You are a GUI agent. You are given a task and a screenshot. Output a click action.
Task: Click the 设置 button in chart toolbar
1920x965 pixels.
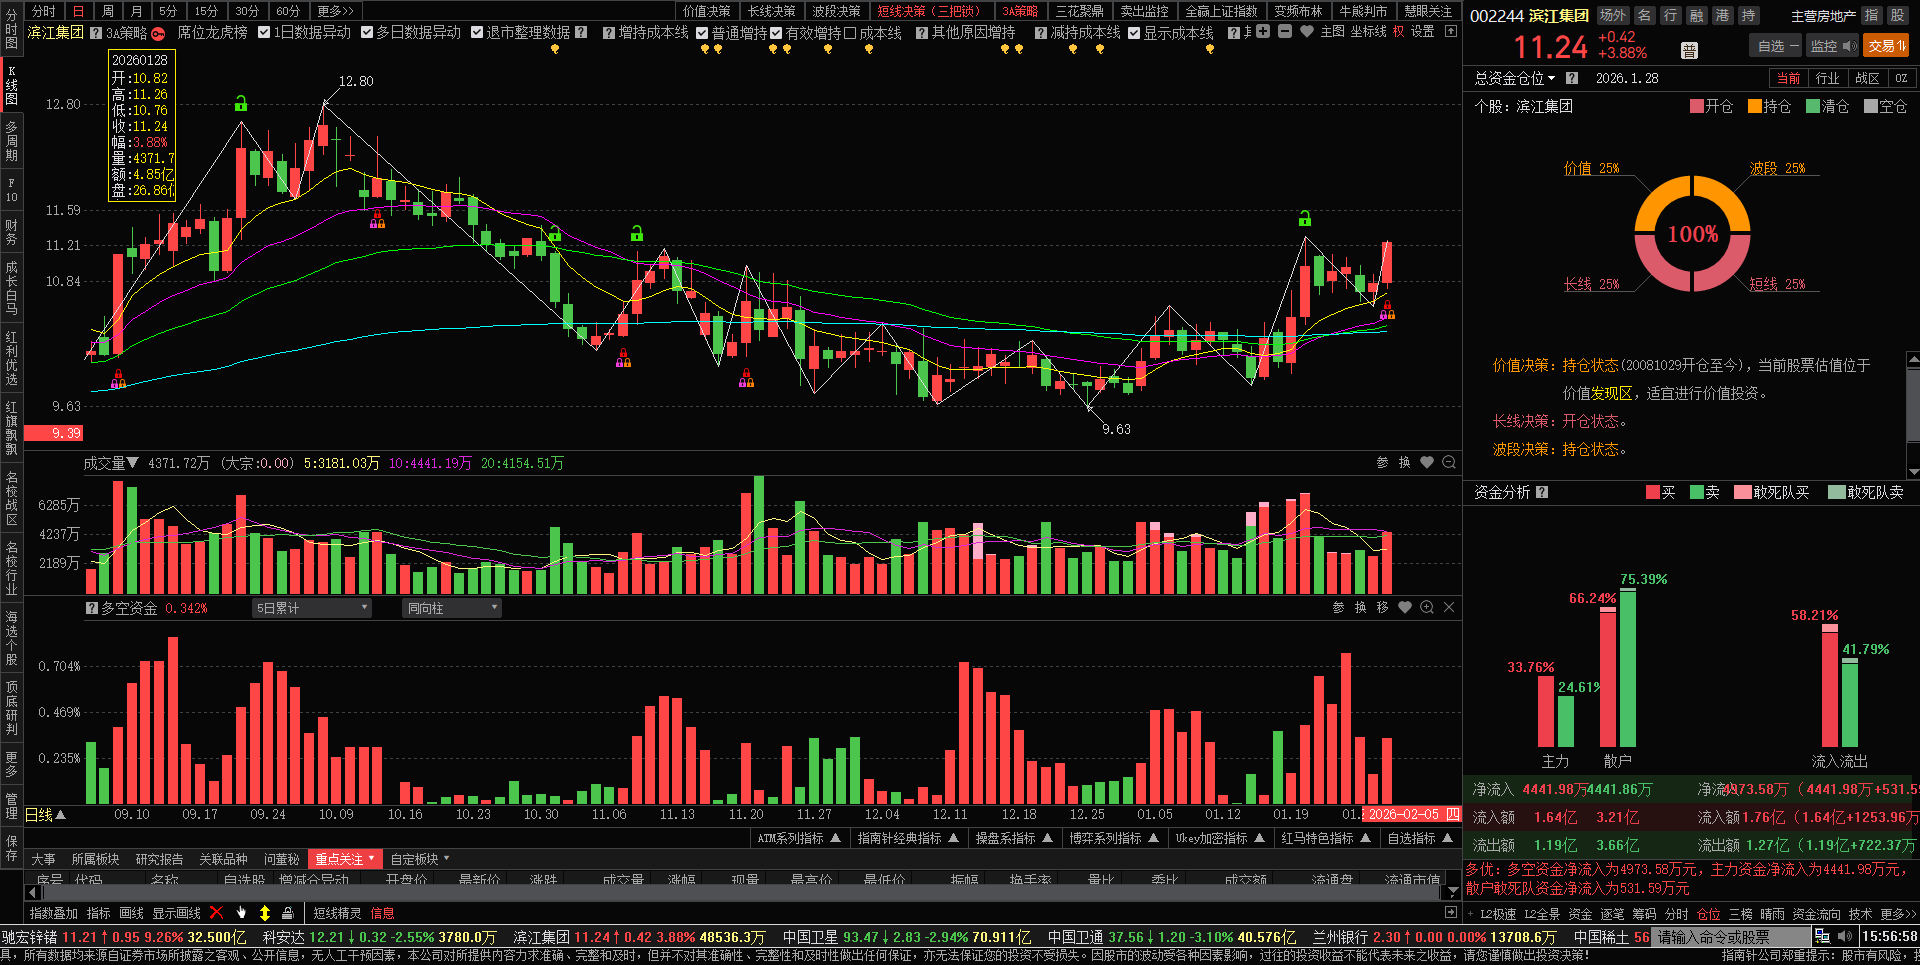(1422, 32)
